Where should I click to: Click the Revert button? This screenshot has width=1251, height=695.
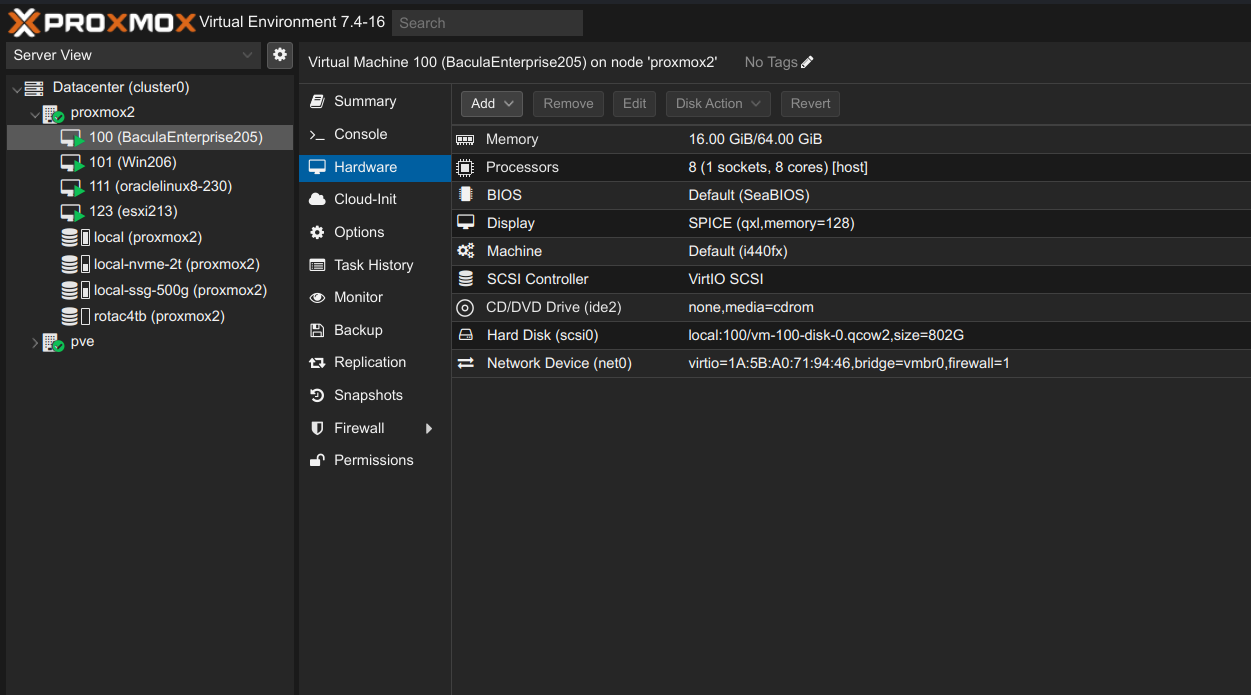810,104
